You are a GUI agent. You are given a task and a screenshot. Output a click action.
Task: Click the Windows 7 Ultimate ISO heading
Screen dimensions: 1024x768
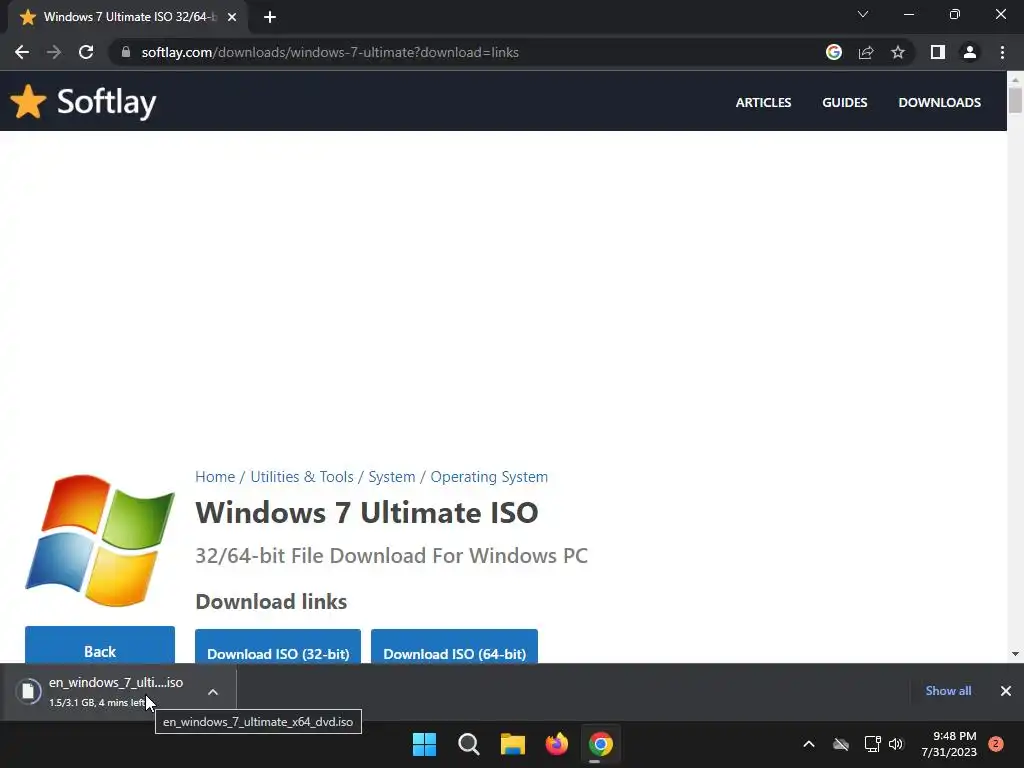click(x=366, y=513)
